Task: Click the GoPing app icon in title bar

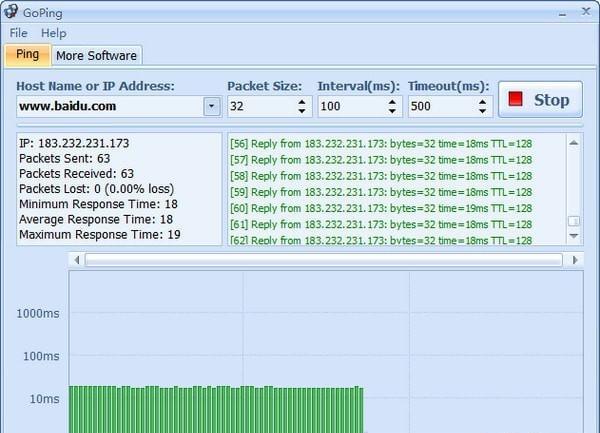Action: coord(11,11)
